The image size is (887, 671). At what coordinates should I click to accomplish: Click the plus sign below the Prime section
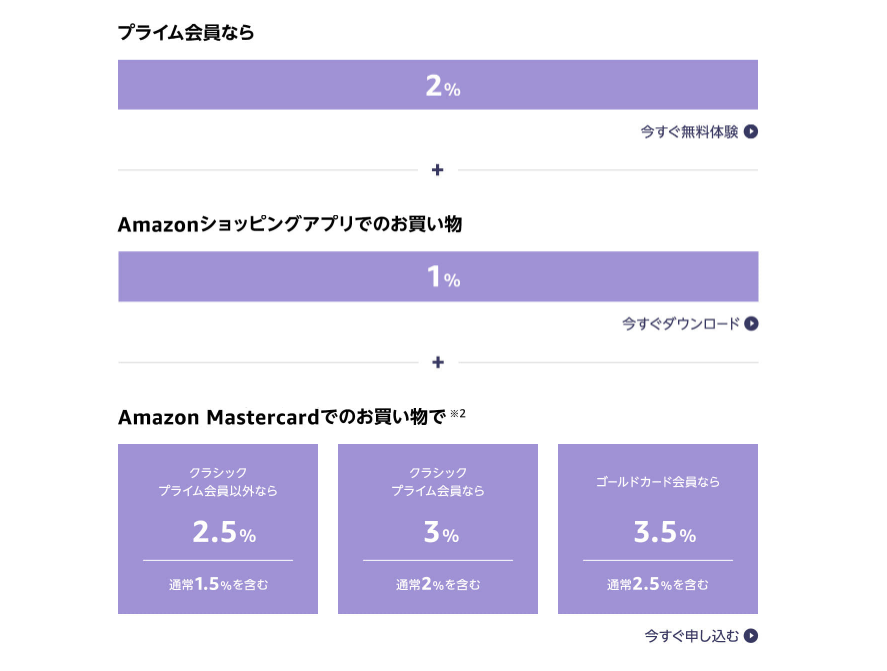pos(437,170)
